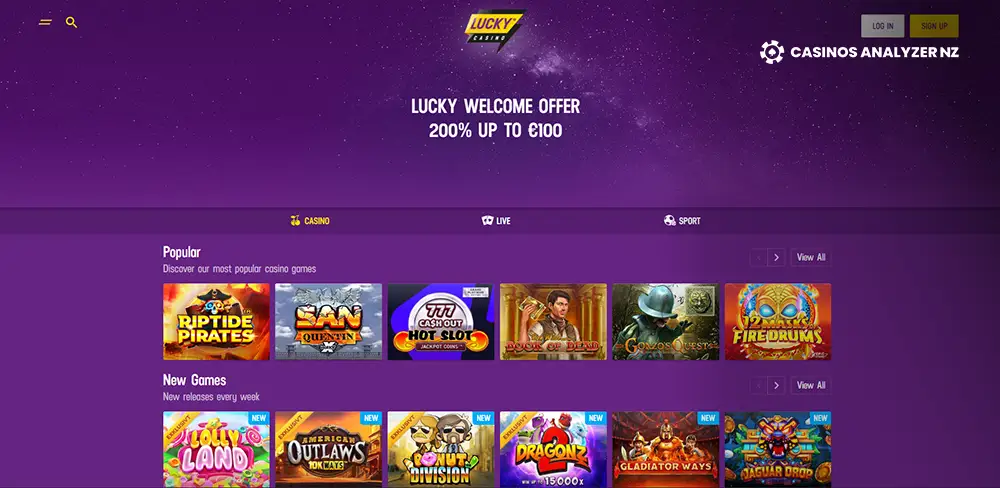Open the Book of Dead game thumbnail
This screenshot has width=1000, height=488.
[553, 322]
